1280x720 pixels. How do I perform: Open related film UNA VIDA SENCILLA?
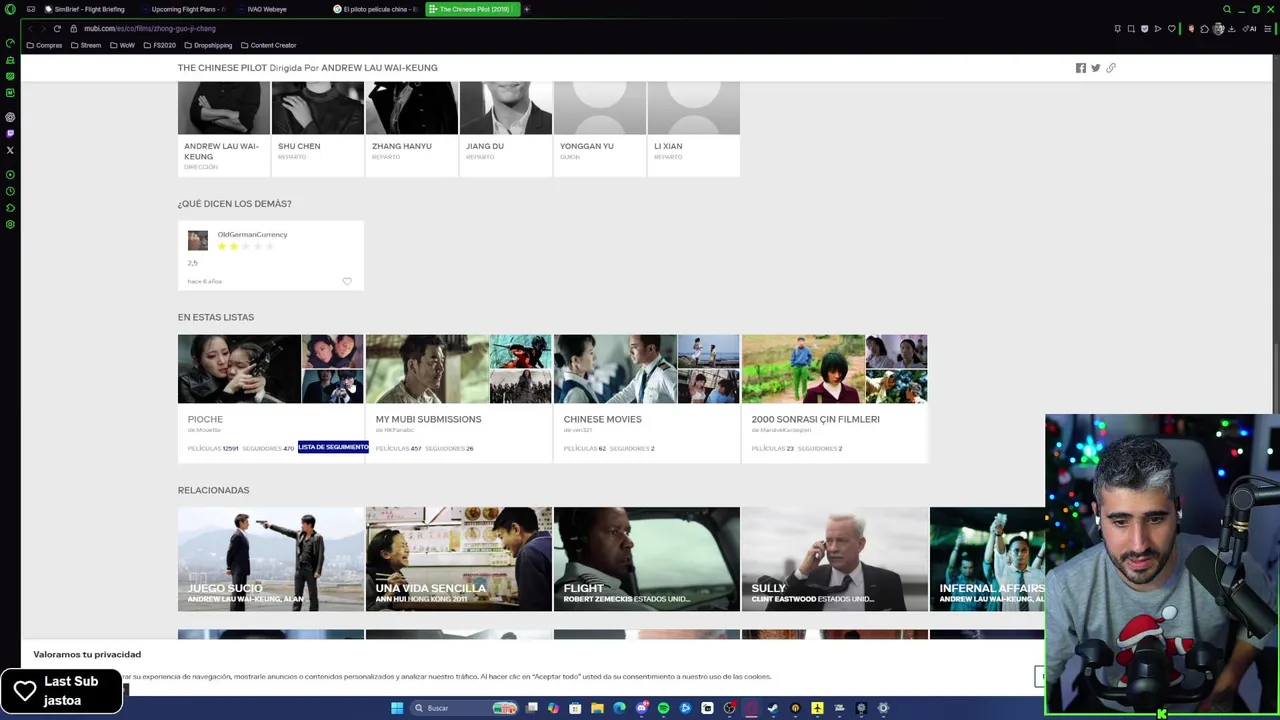[459, 559]
